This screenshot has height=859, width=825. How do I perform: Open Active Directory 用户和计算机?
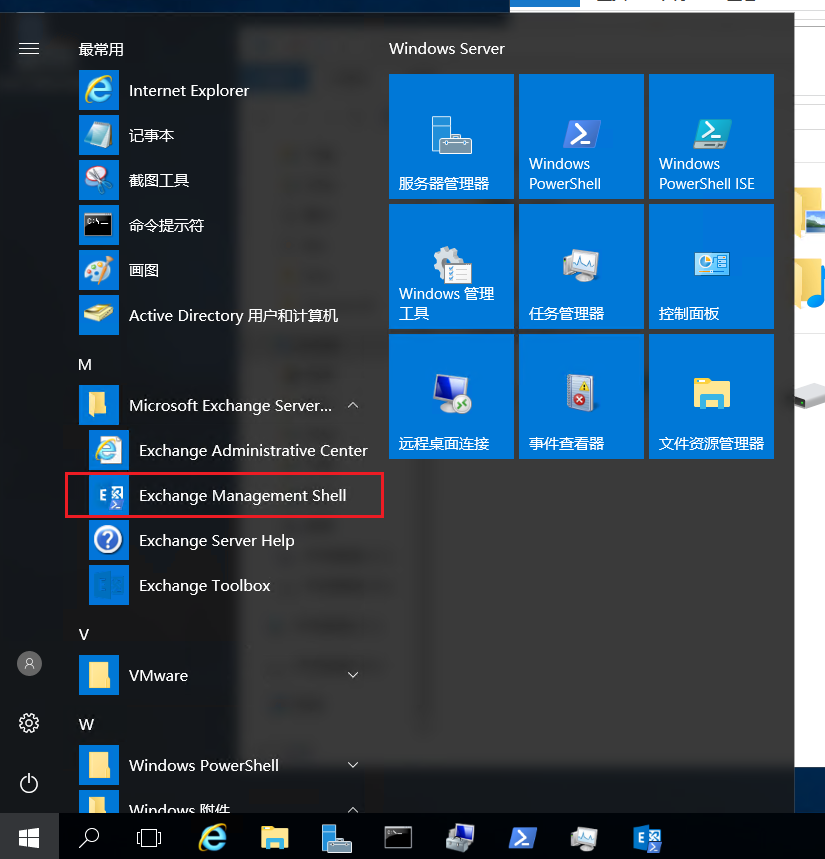click(x=219, y=315)
